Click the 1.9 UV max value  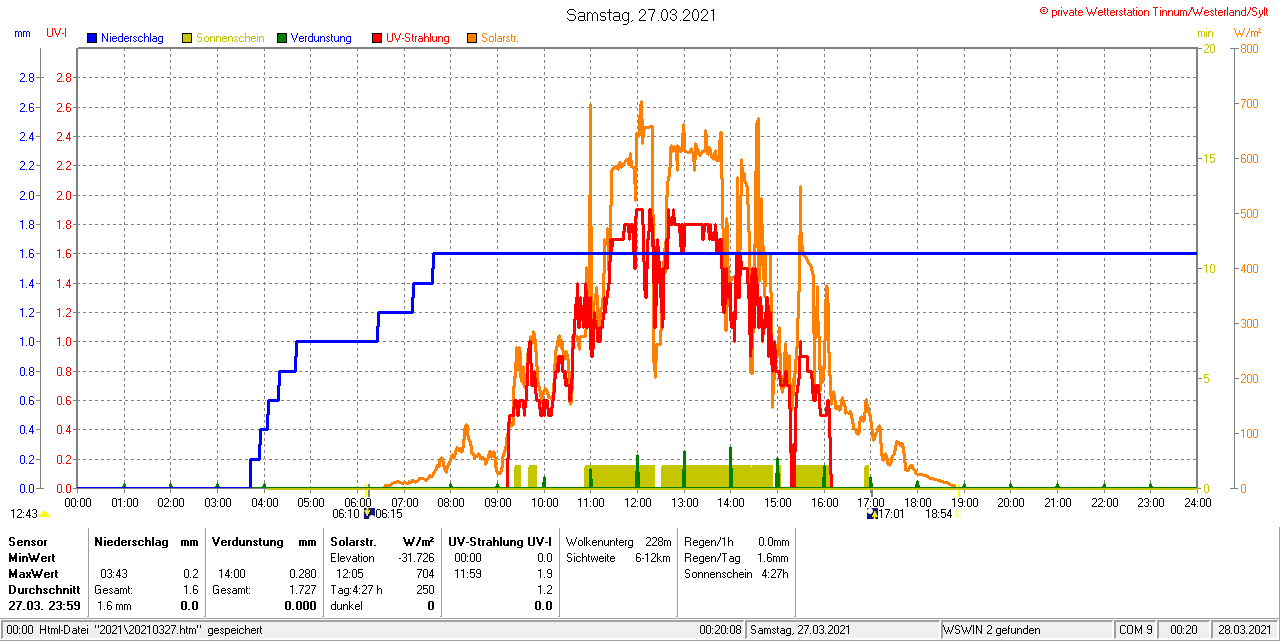point(544,573)
